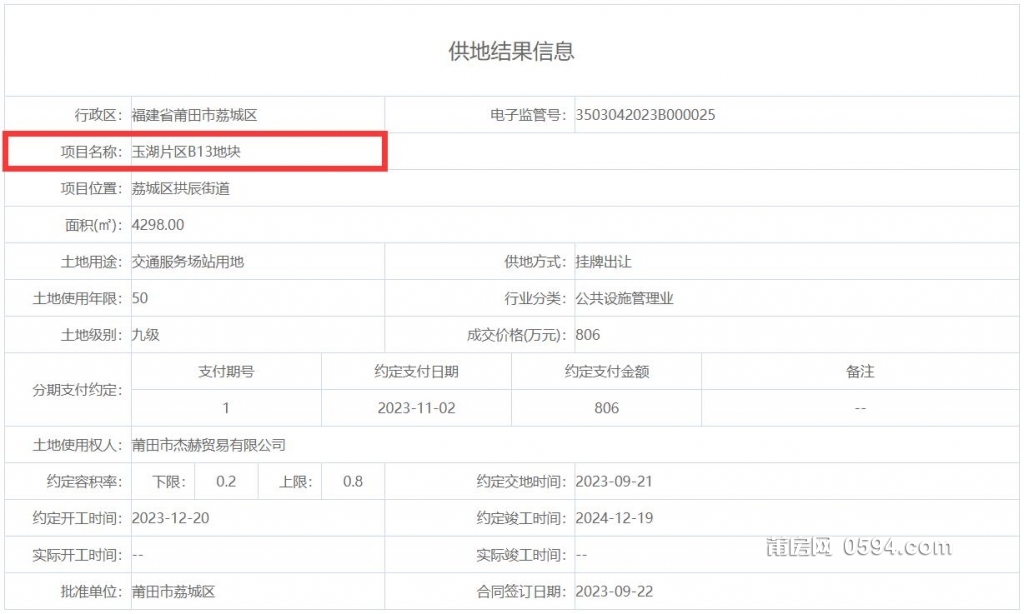Select the construction start date 2023-12-20
This screenshot has height=614, width=1024.
pos(170,519)
